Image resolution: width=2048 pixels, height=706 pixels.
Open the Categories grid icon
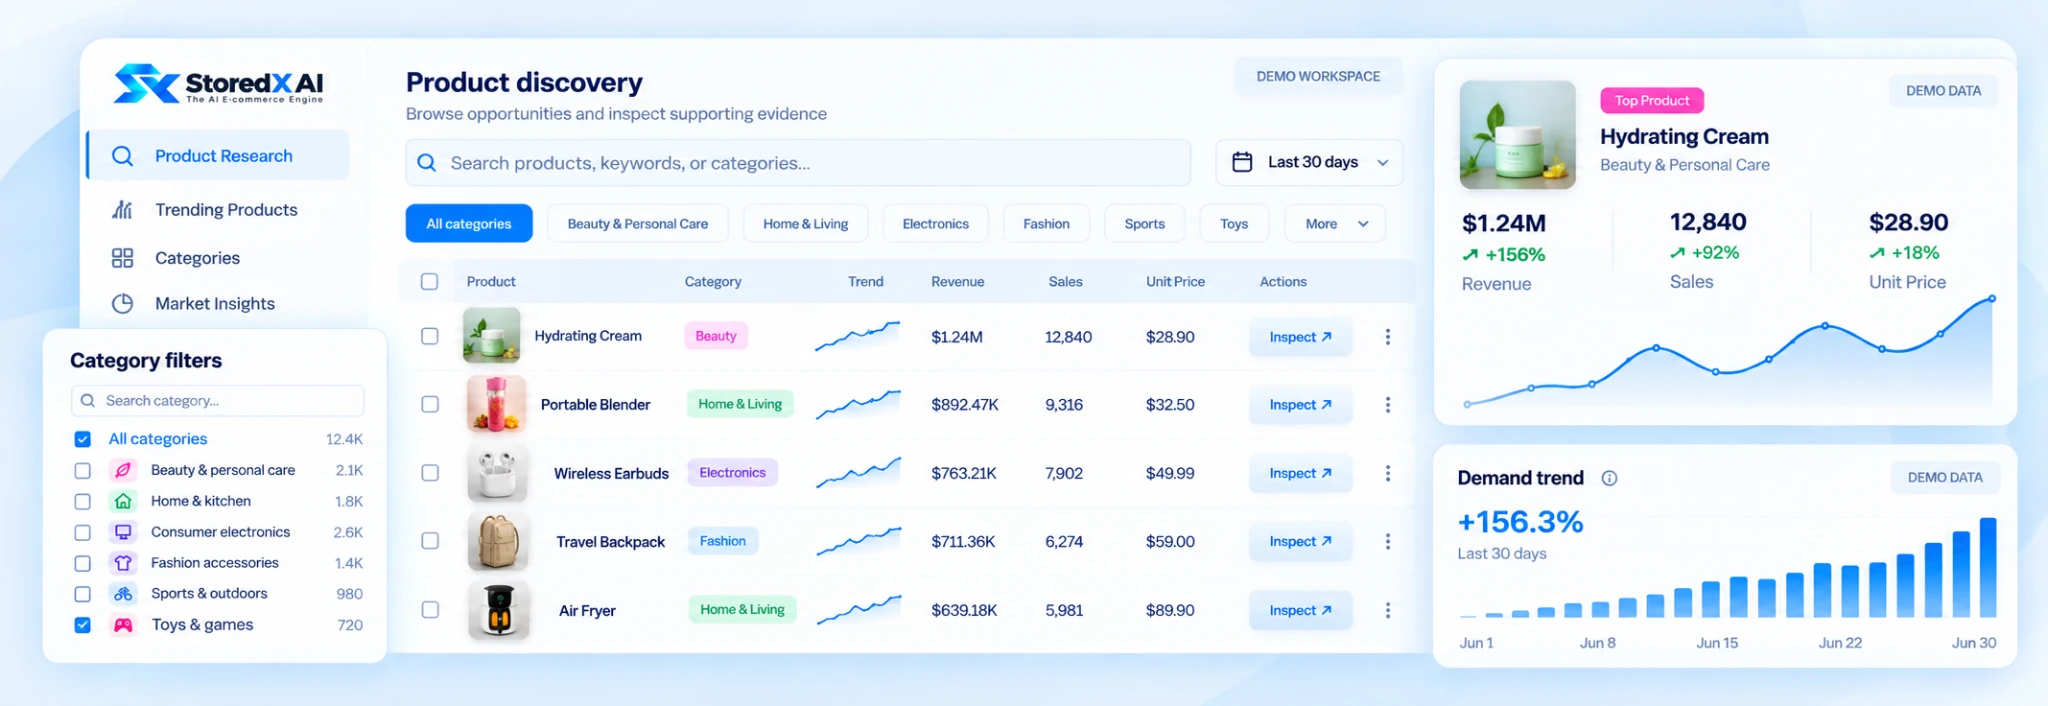click(x=122, y=258)
